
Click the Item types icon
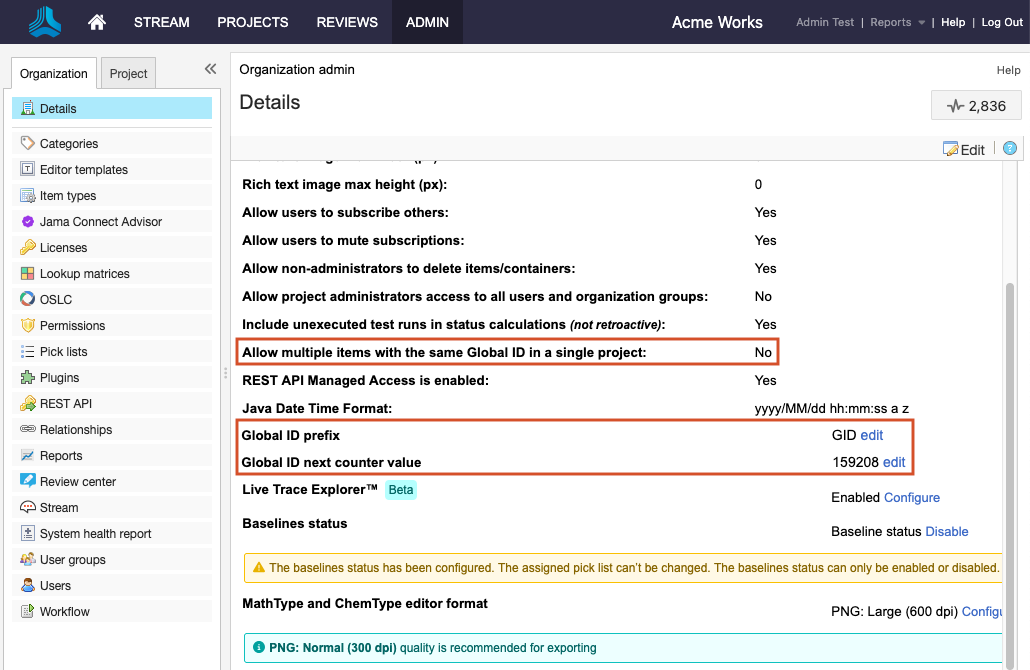[28, 195]
